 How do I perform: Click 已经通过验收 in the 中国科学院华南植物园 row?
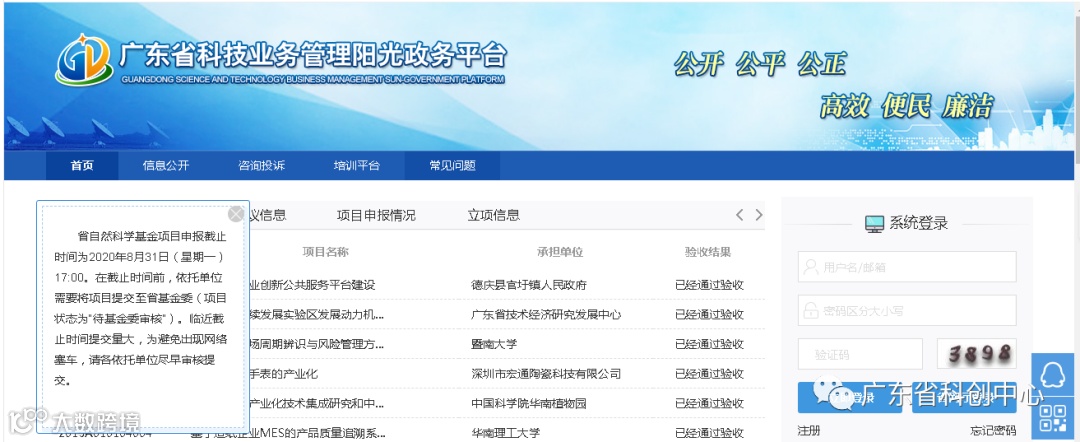point(709,403)
